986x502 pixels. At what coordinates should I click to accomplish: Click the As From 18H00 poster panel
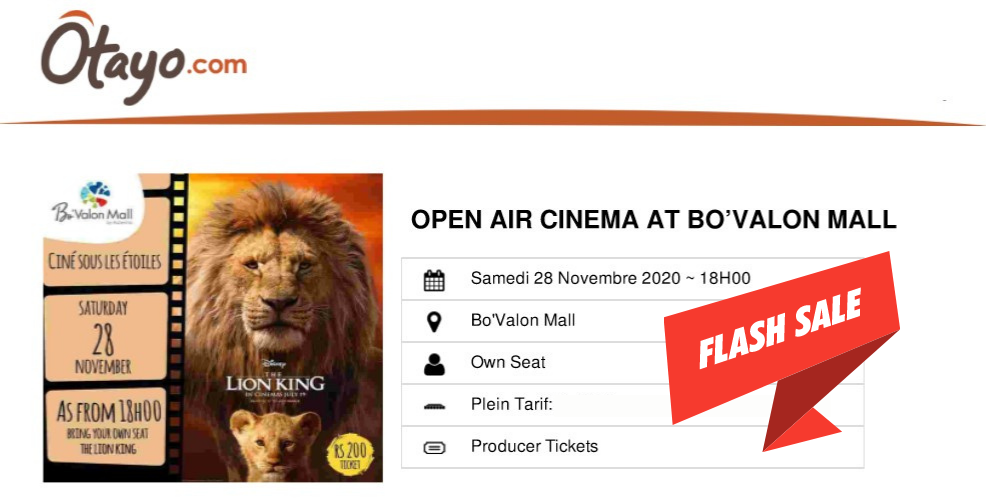point(108,428)
